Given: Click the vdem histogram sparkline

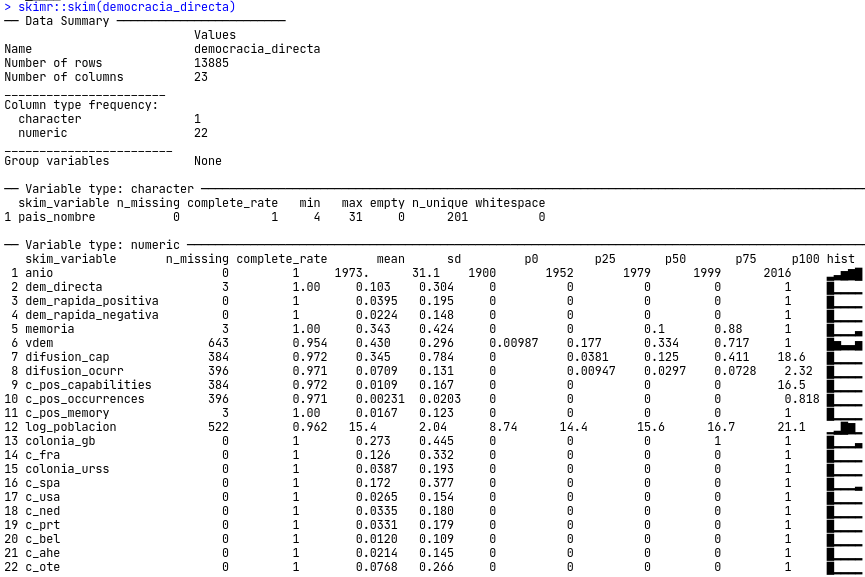Looking at the screenshot, I should coord(844,343).
